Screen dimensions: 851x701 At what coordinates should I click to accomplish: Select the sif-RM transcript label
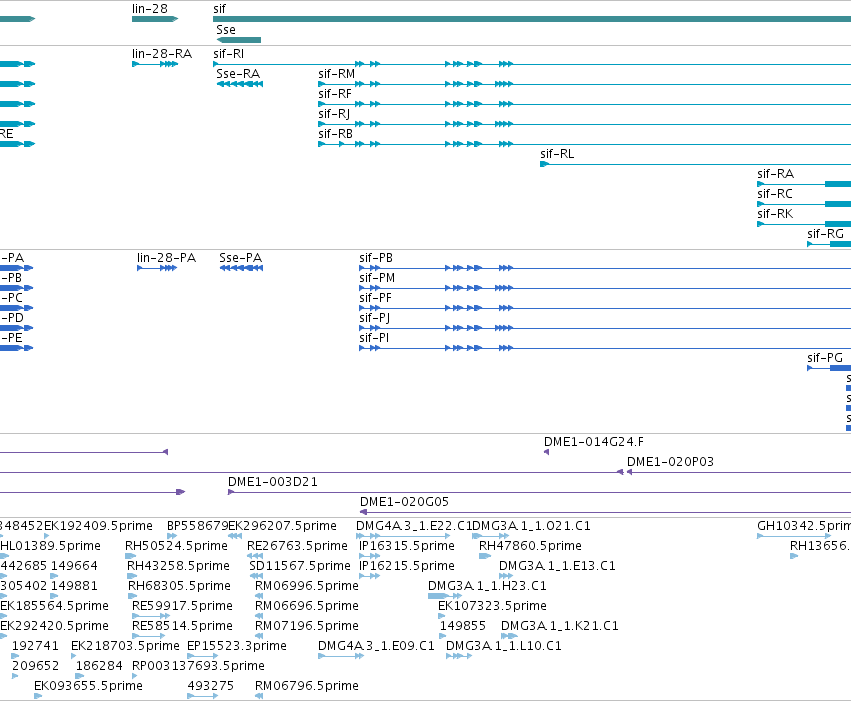pos(336,74)
